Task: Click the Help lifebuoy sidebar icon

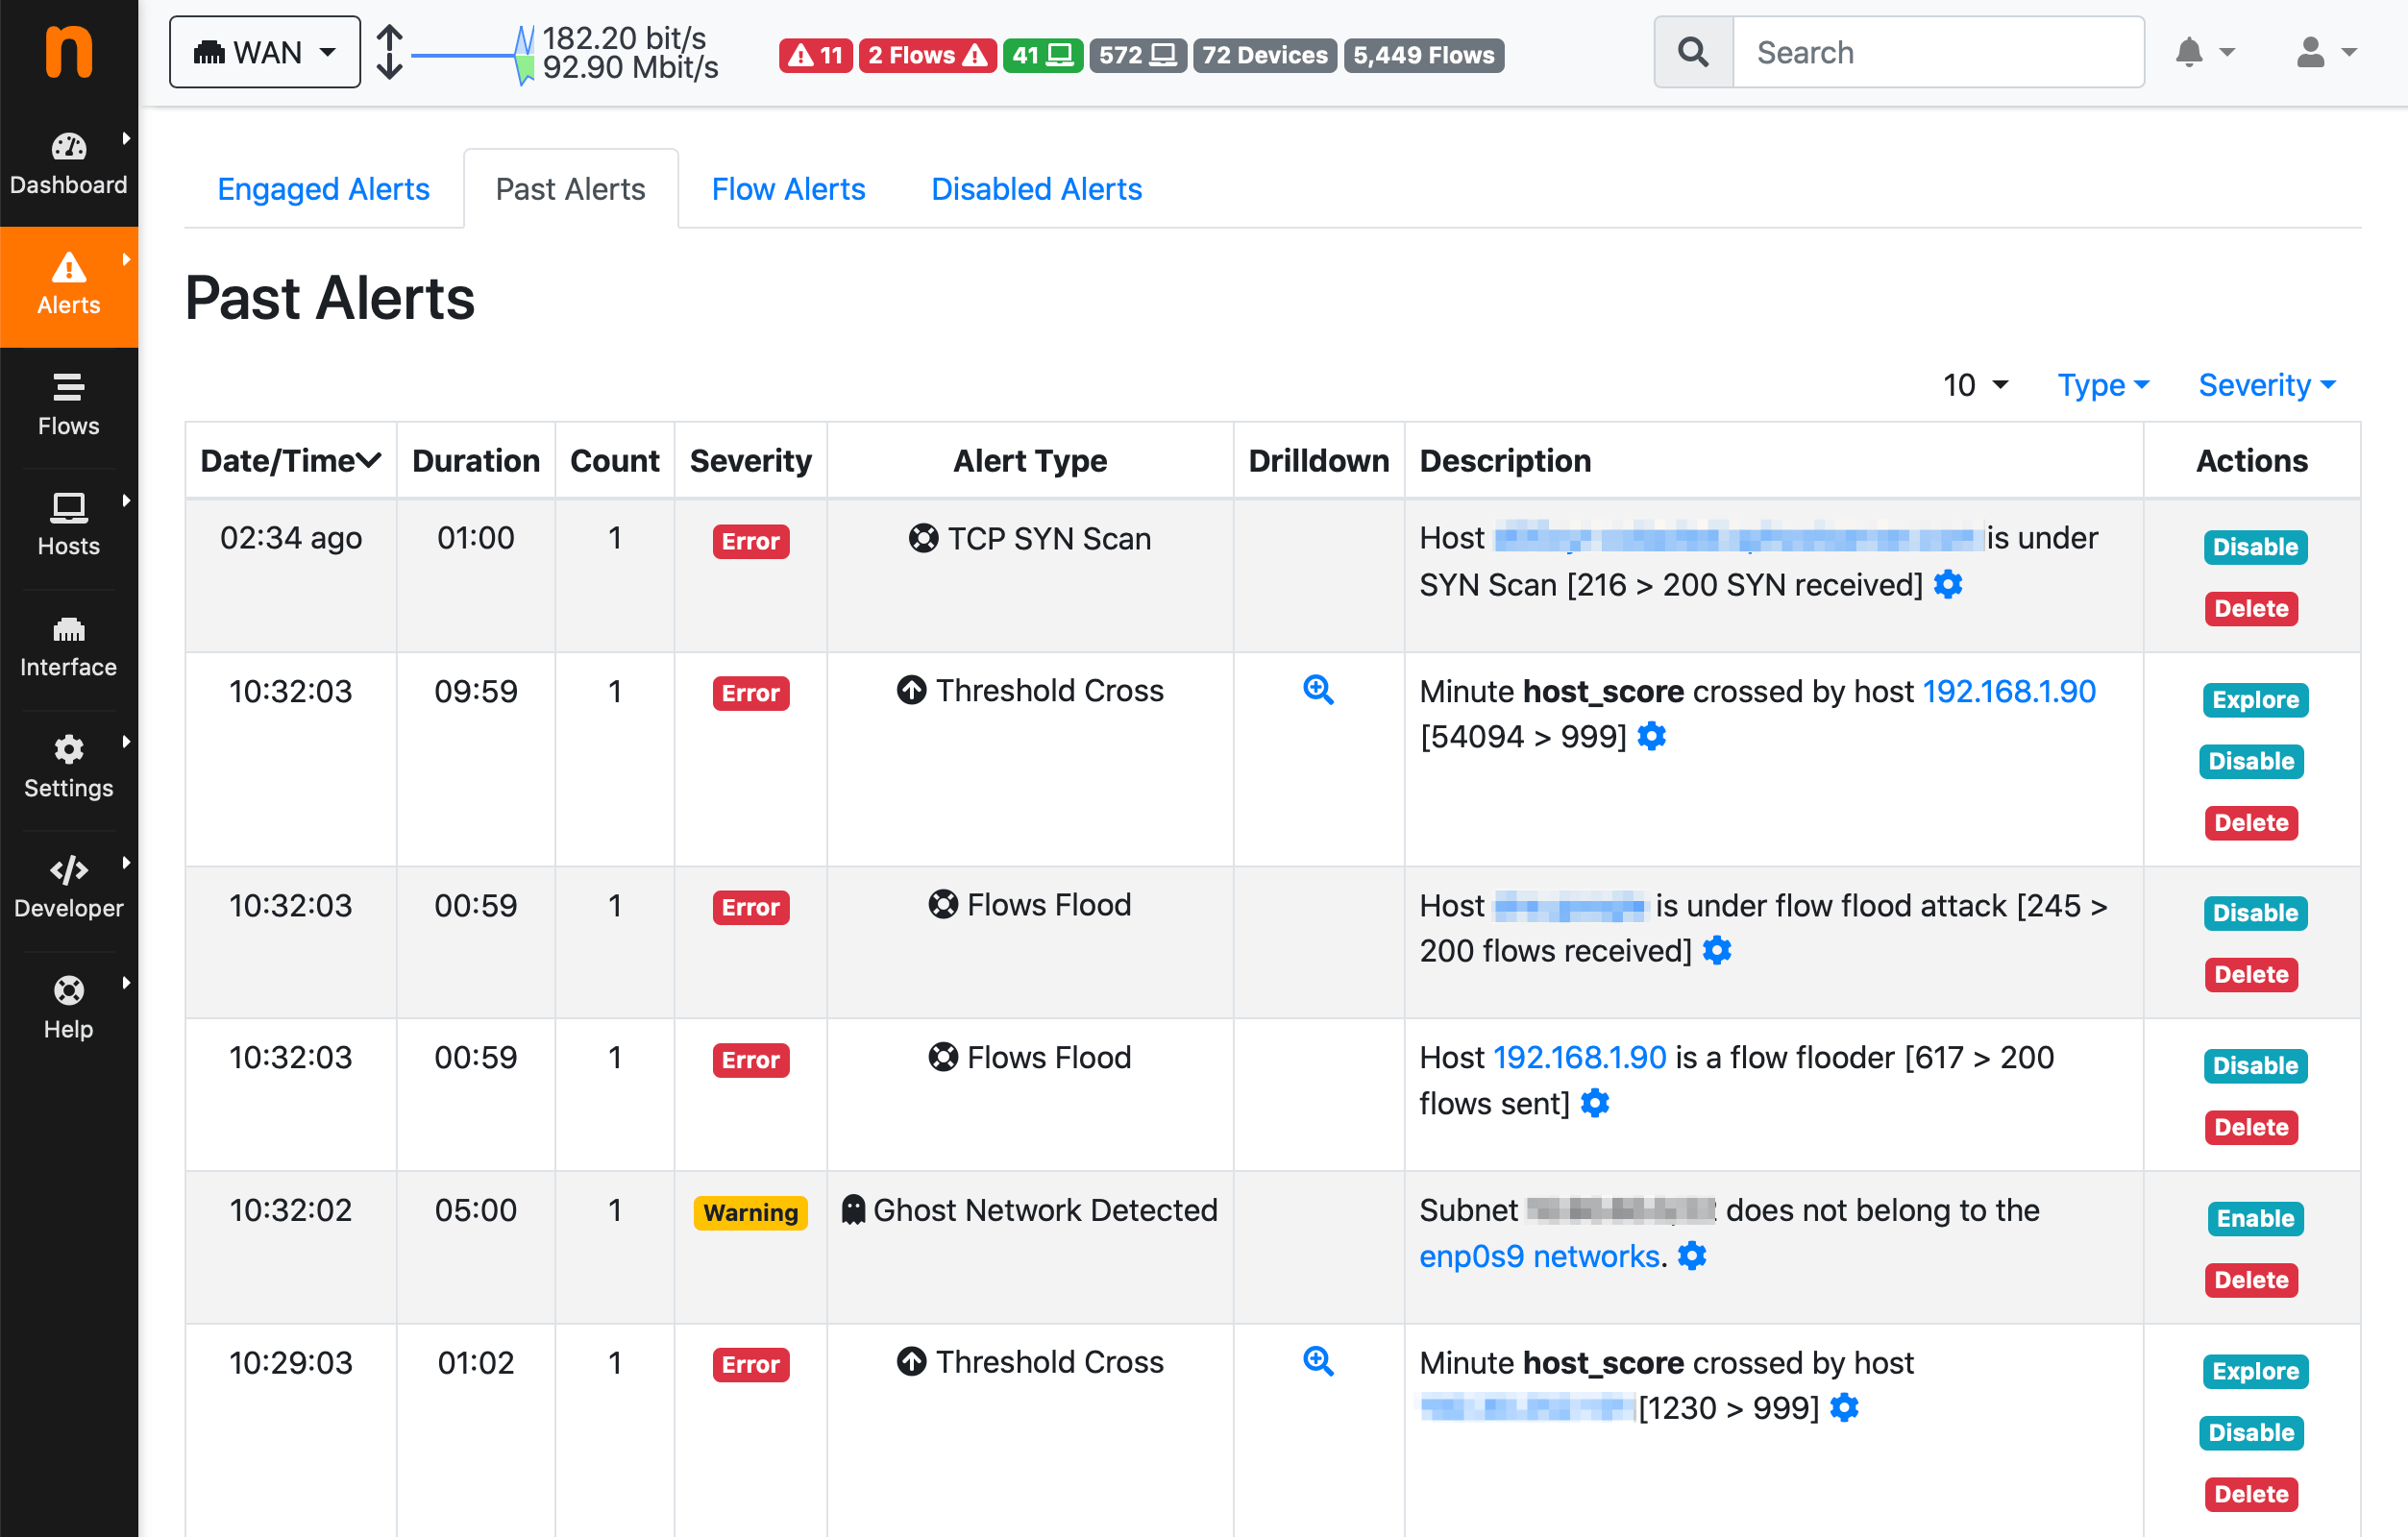Action: 68,991
